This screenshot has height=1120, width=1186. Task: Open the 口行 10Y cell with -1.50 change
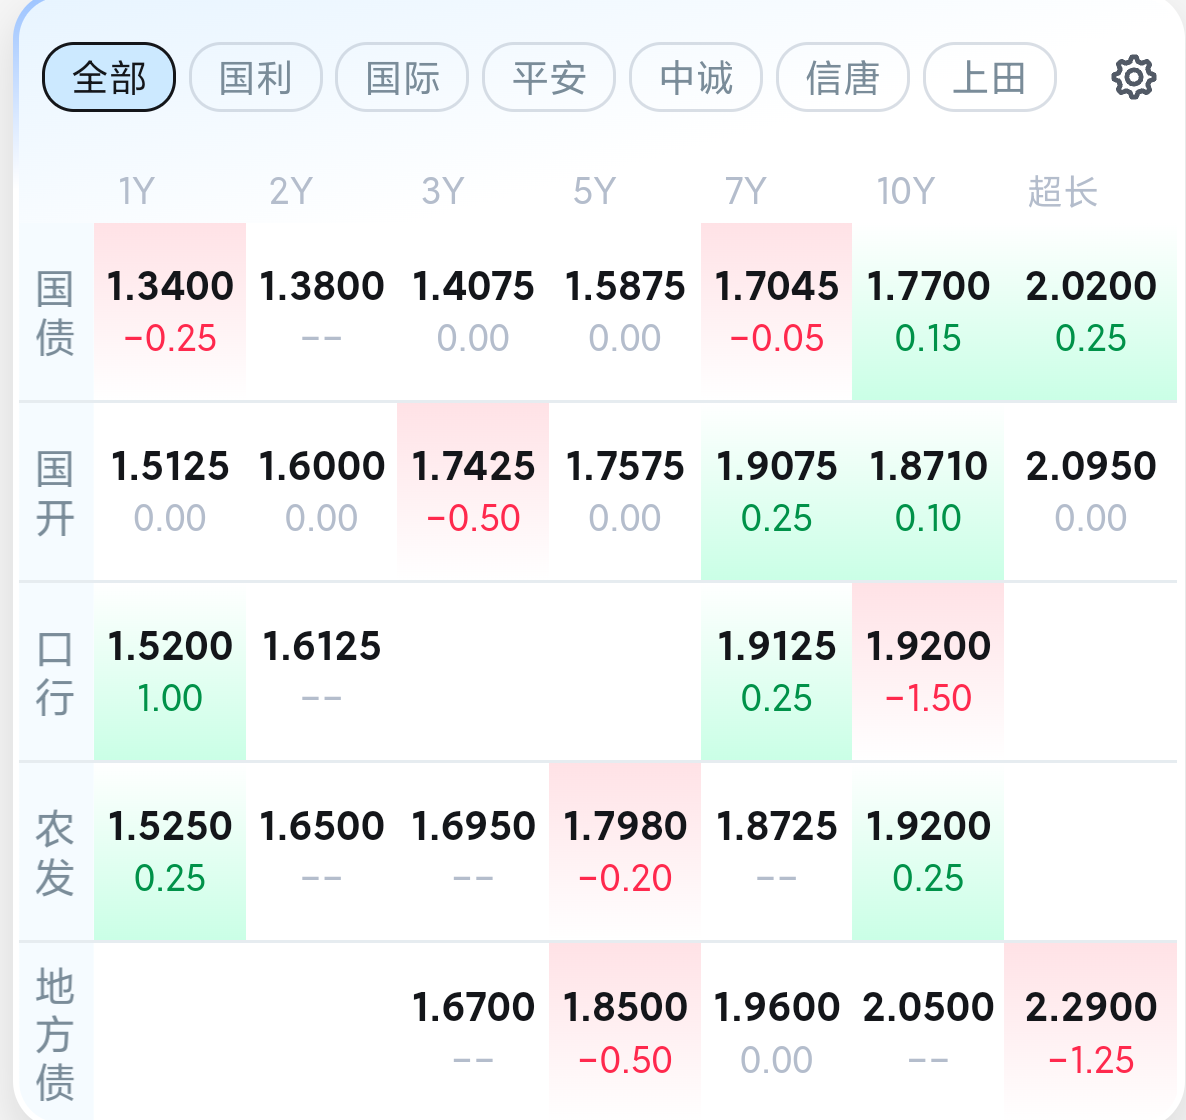pos(928,672)
